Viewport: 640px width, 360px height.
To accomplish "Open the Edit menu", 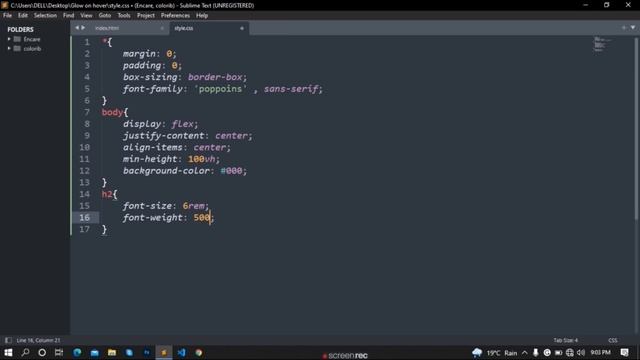I will [x=22, y=16].
